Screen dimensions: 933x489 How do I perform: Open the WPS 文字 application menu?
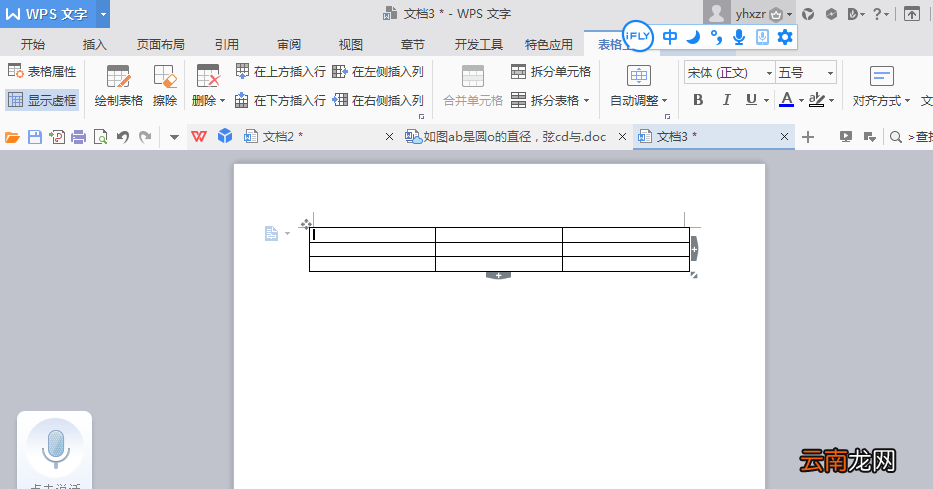[x=55, y=14]
